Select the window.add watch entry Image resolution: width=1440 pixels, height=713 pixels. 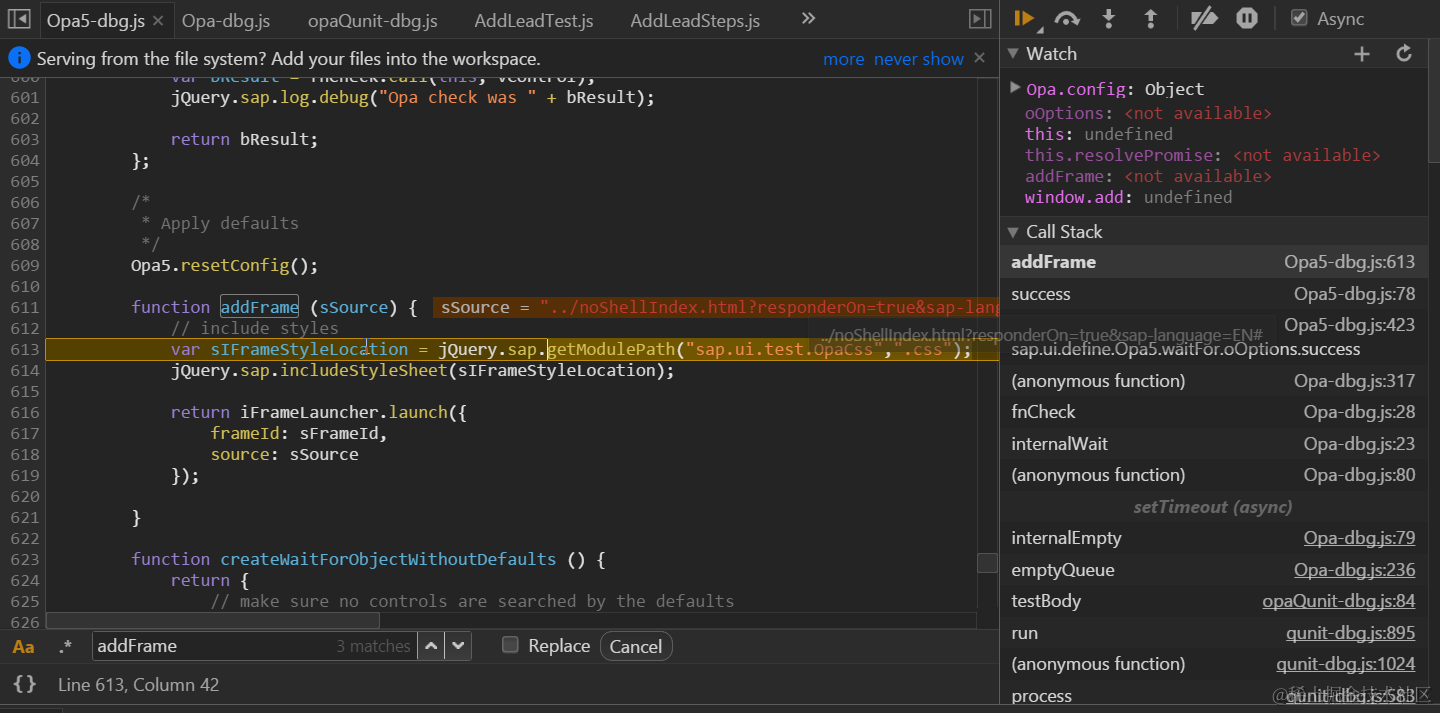[1128, 197]
